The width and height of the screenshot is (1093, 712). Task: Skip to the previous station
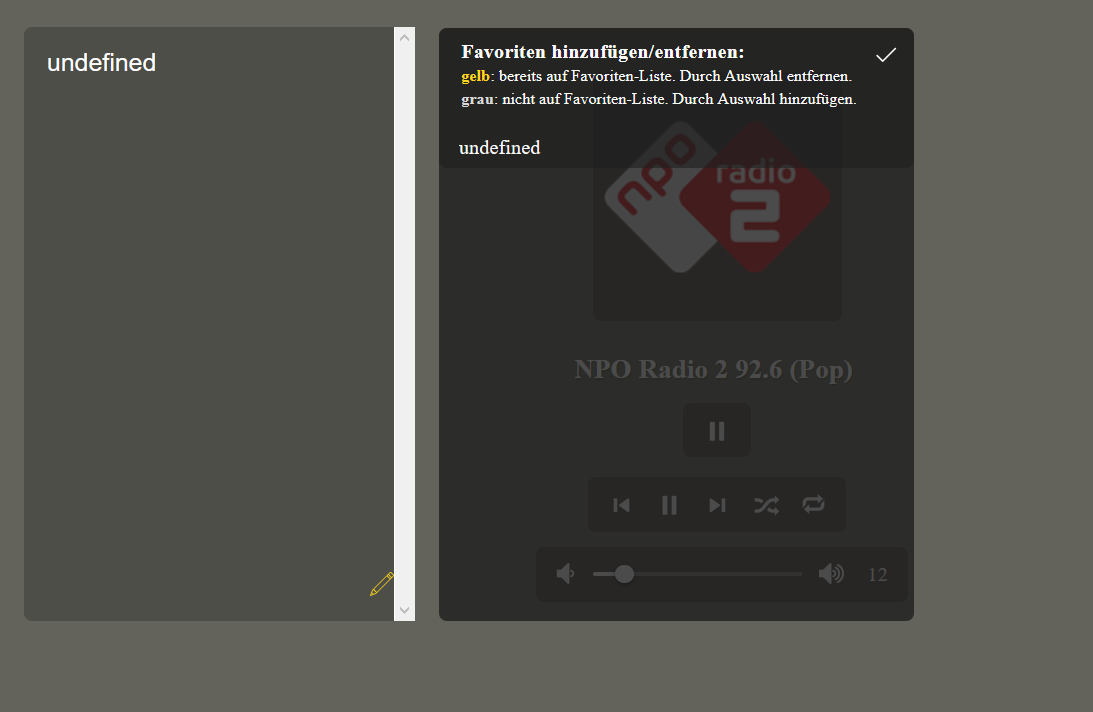(621, 505)
